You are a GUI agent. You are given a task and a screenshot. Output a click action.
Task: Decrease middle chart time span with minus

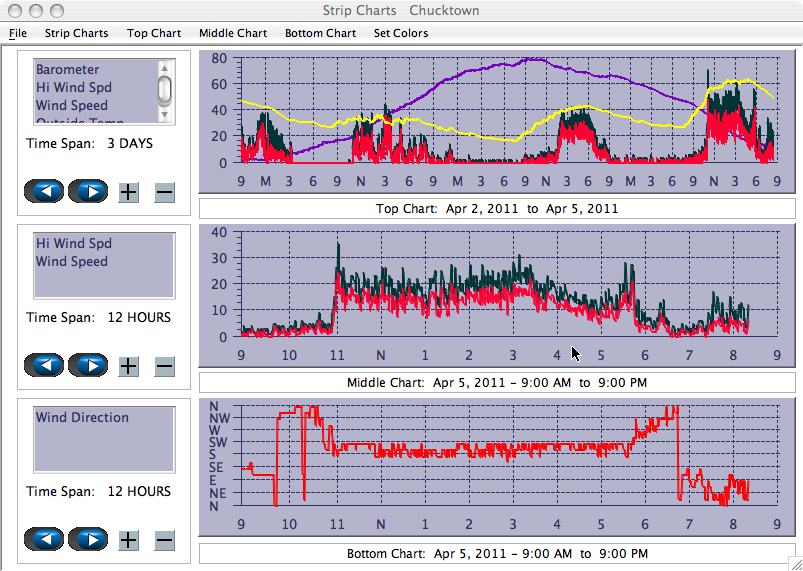tap(165, 366)
